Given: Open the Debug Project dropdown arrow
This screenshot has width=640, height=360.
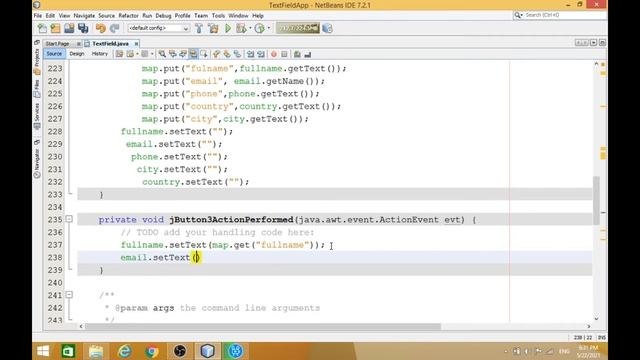Looking at the screenshot, I should pos(250,28).
